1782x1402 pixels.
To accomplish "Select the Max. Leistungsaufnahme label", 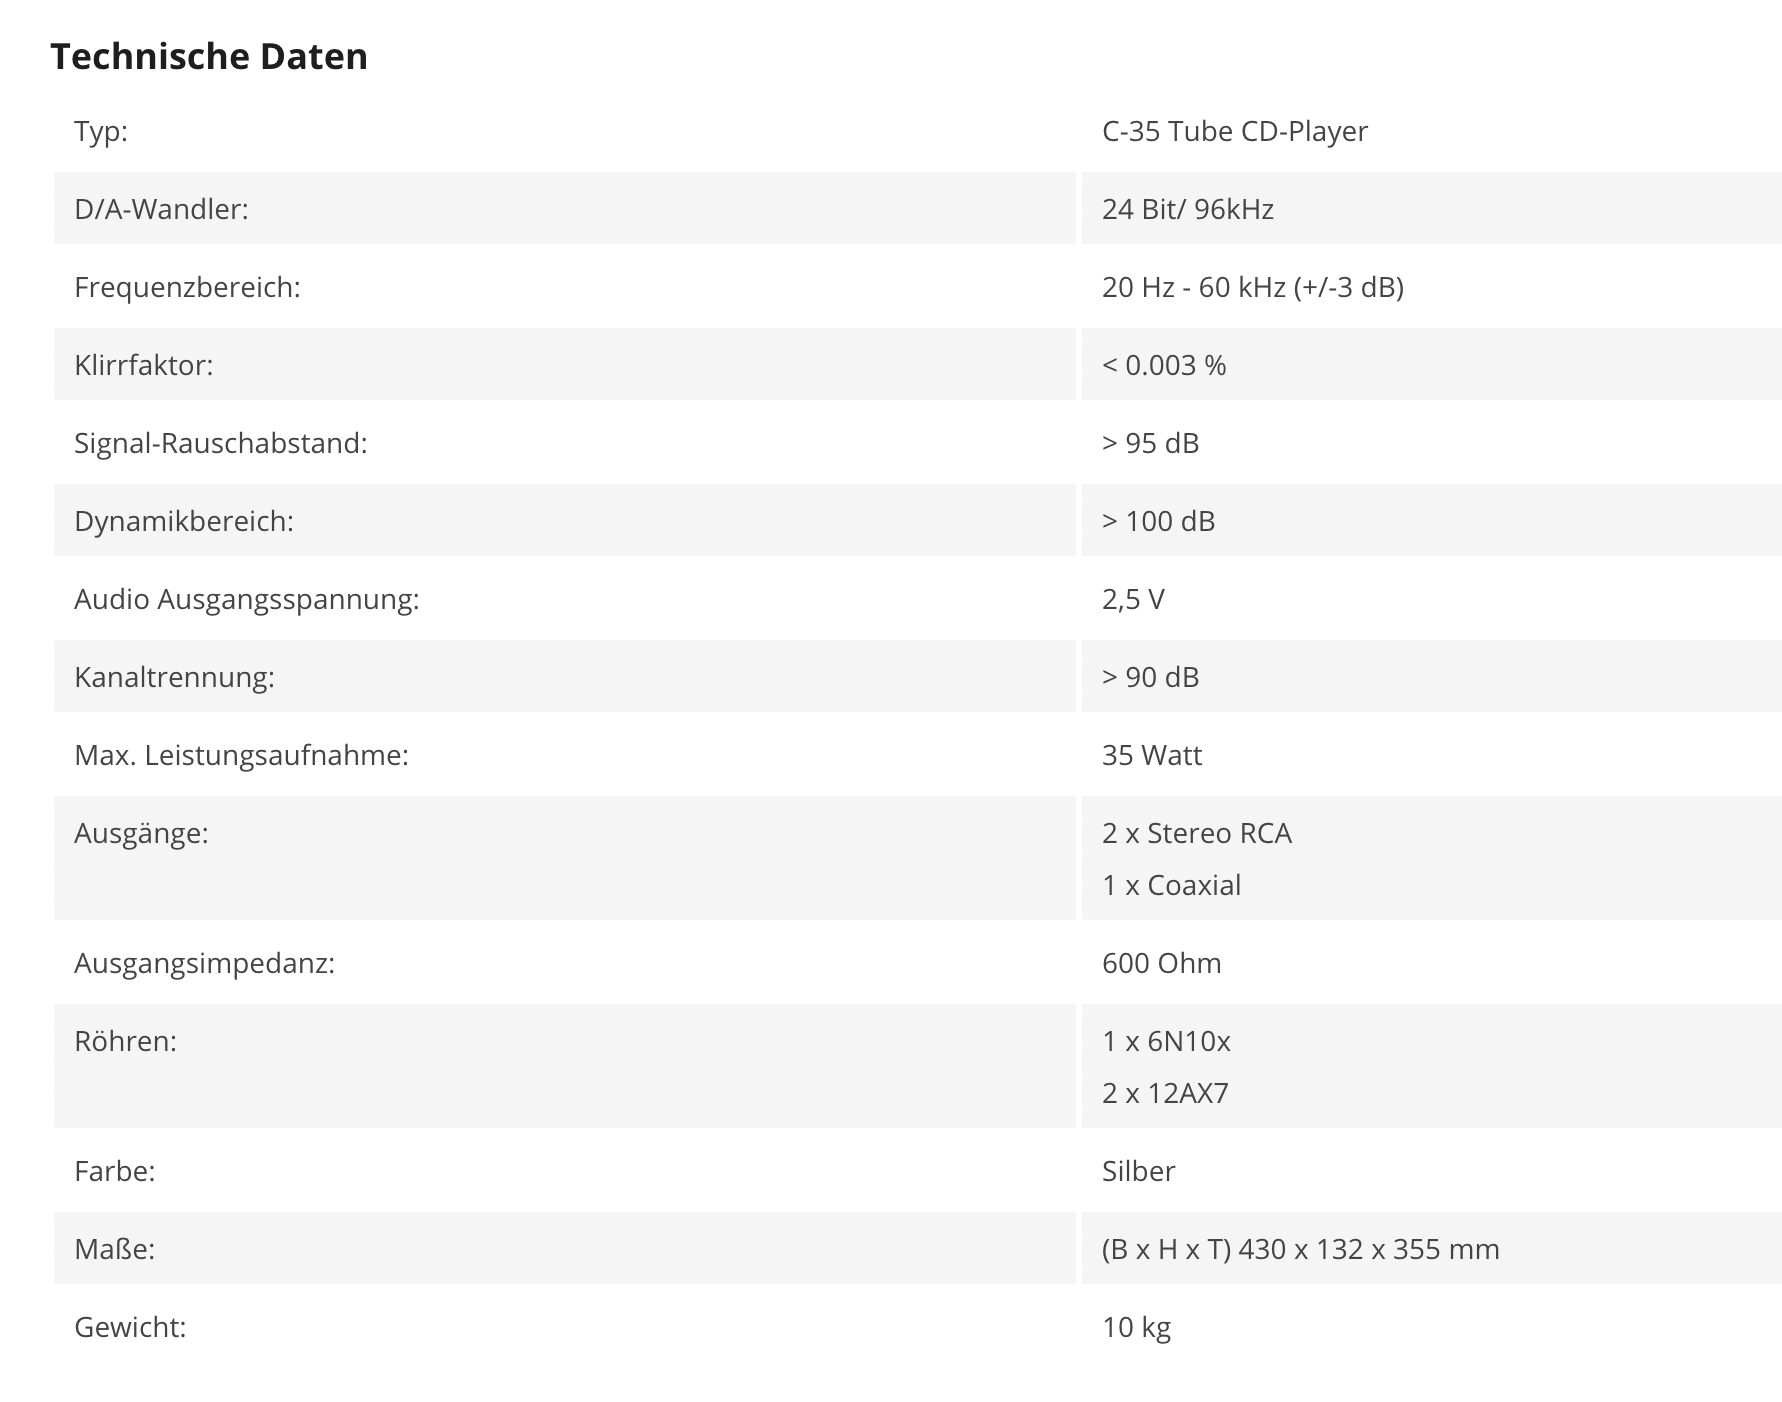I will pyautogui.click(x=242, y=755).
